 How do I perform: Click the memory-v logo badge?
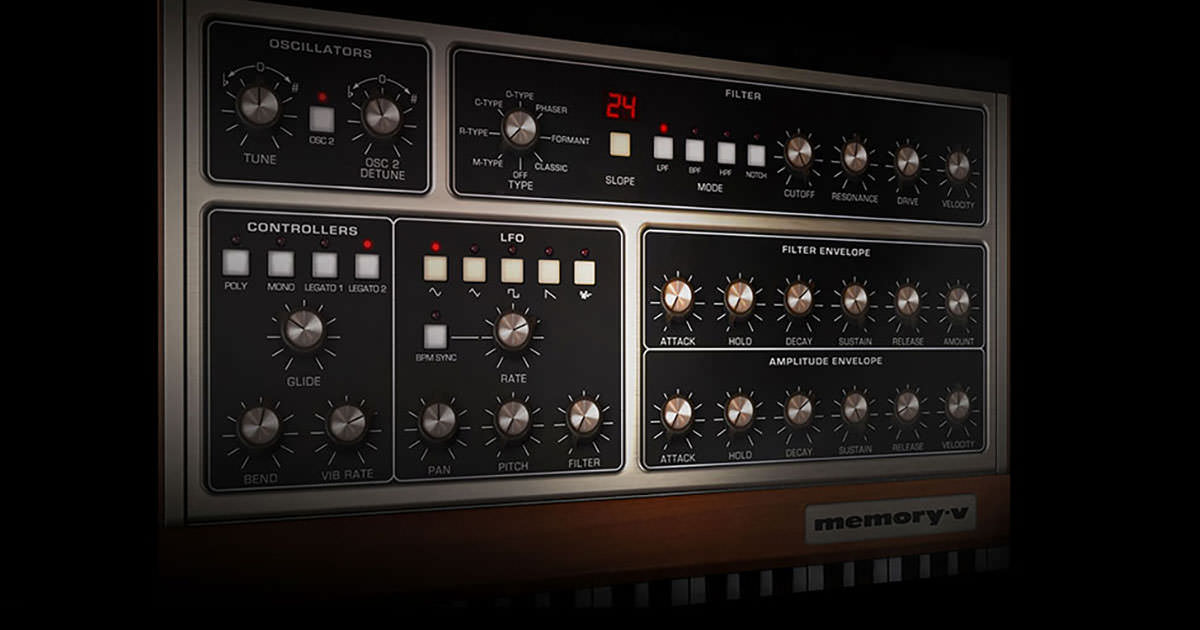(x=890, y=521)
